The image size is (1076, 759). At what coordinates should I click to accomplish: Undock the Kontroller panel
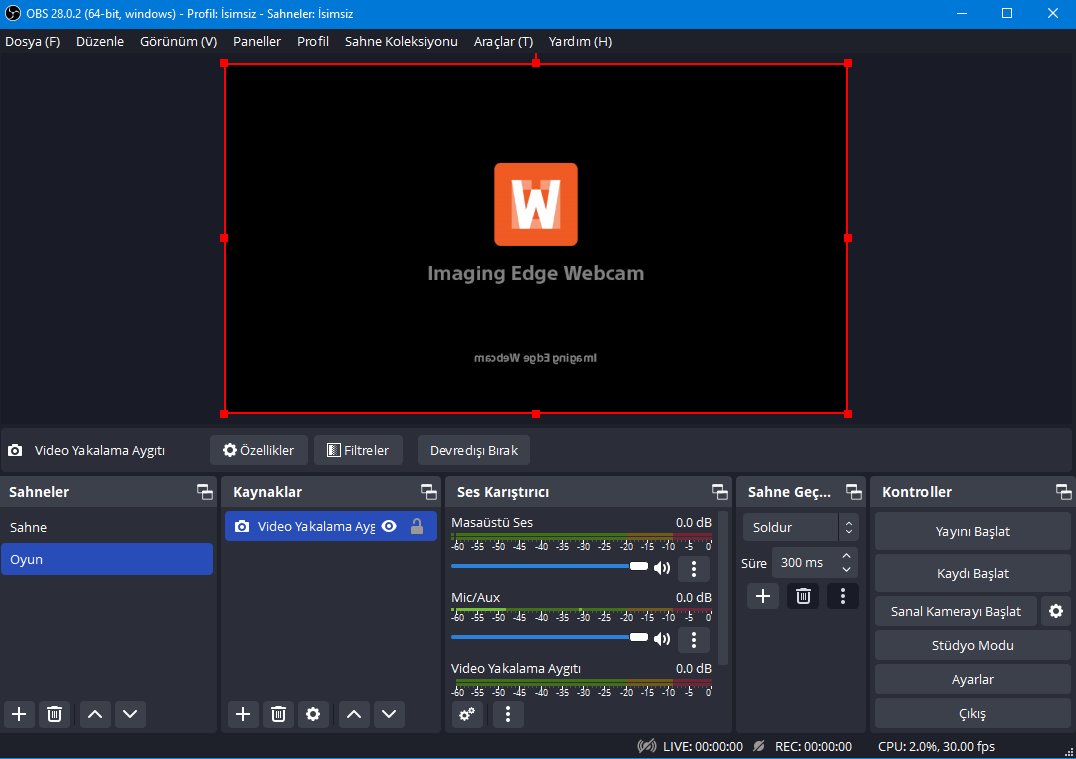pyautogui.click(x=1063, y=491)
